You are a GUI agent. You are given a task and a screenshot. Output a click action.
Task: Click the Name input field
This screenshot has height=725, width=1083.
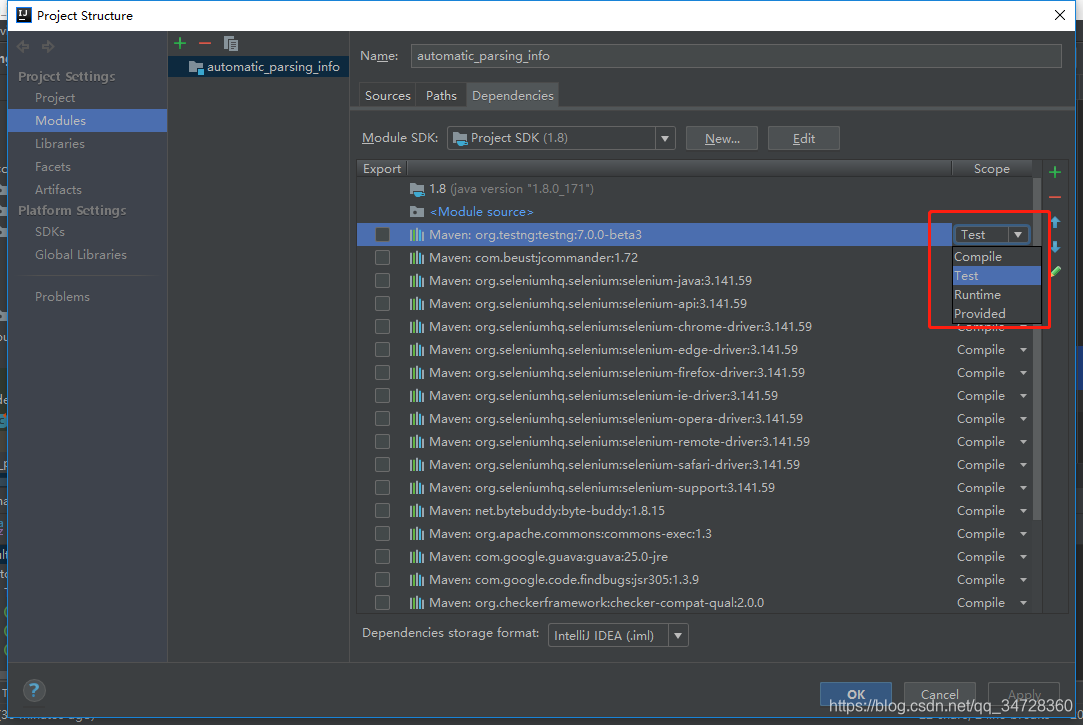(736, 56)
